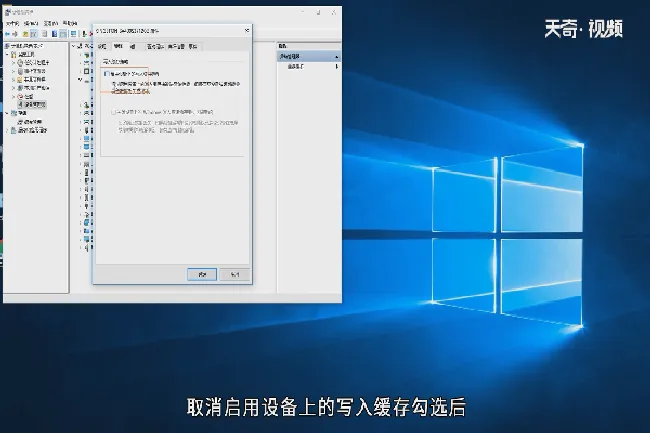Viewport: 650px width, 433px height.
Task: Expand the Services and Applications node
Action: click(x=7, y=130)
